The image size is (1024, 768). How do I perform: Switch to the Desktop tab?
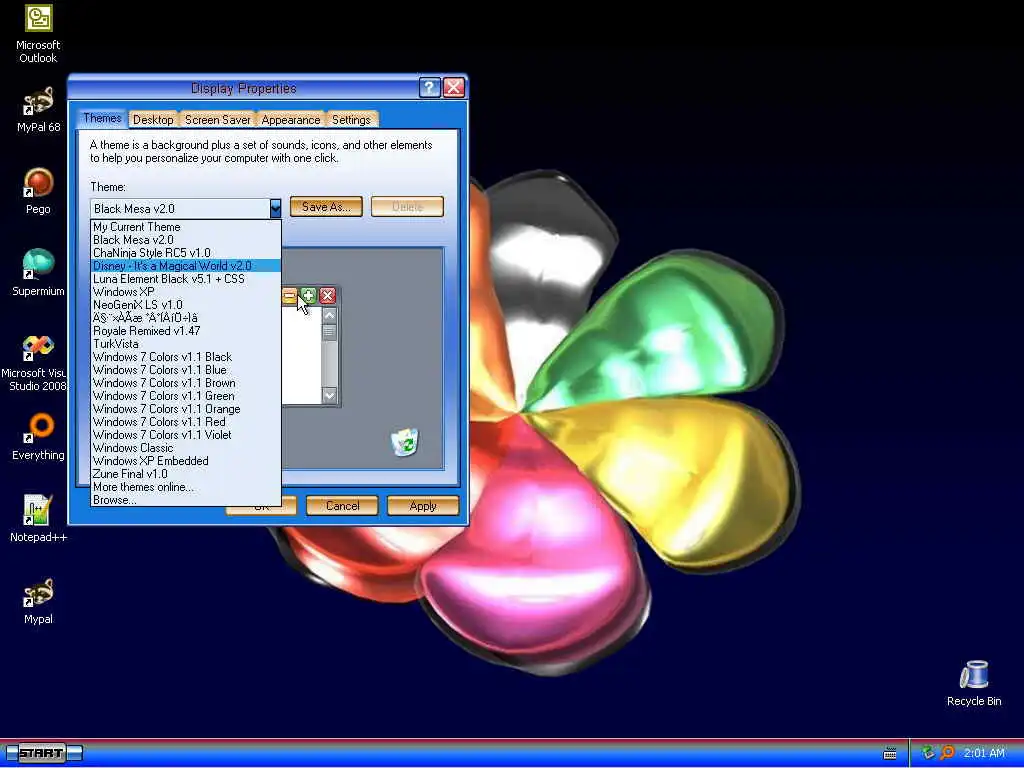click(153, 120)
